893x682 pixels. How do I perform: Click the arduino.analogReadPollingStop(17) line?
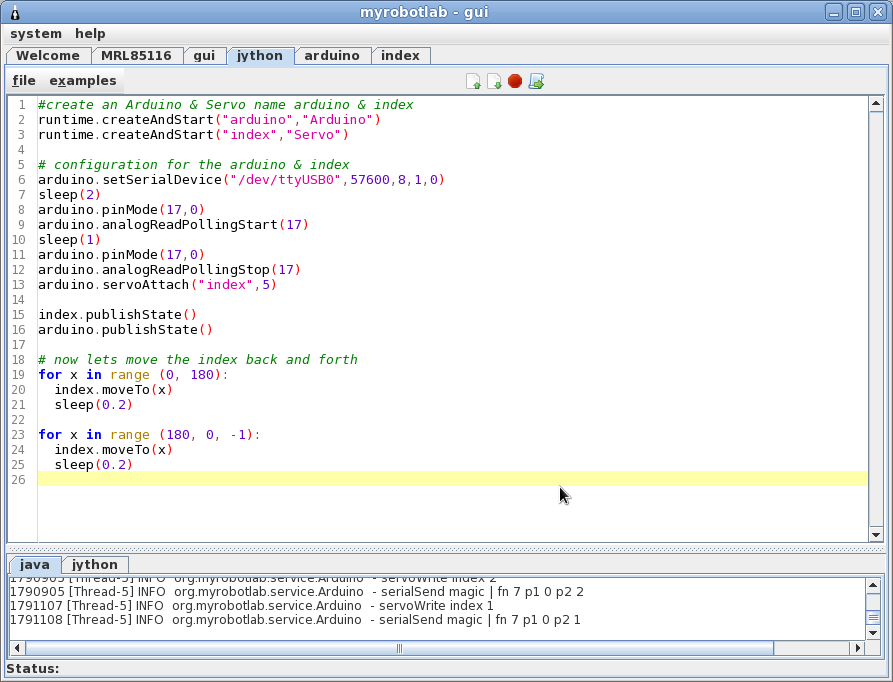coord(169,270)
